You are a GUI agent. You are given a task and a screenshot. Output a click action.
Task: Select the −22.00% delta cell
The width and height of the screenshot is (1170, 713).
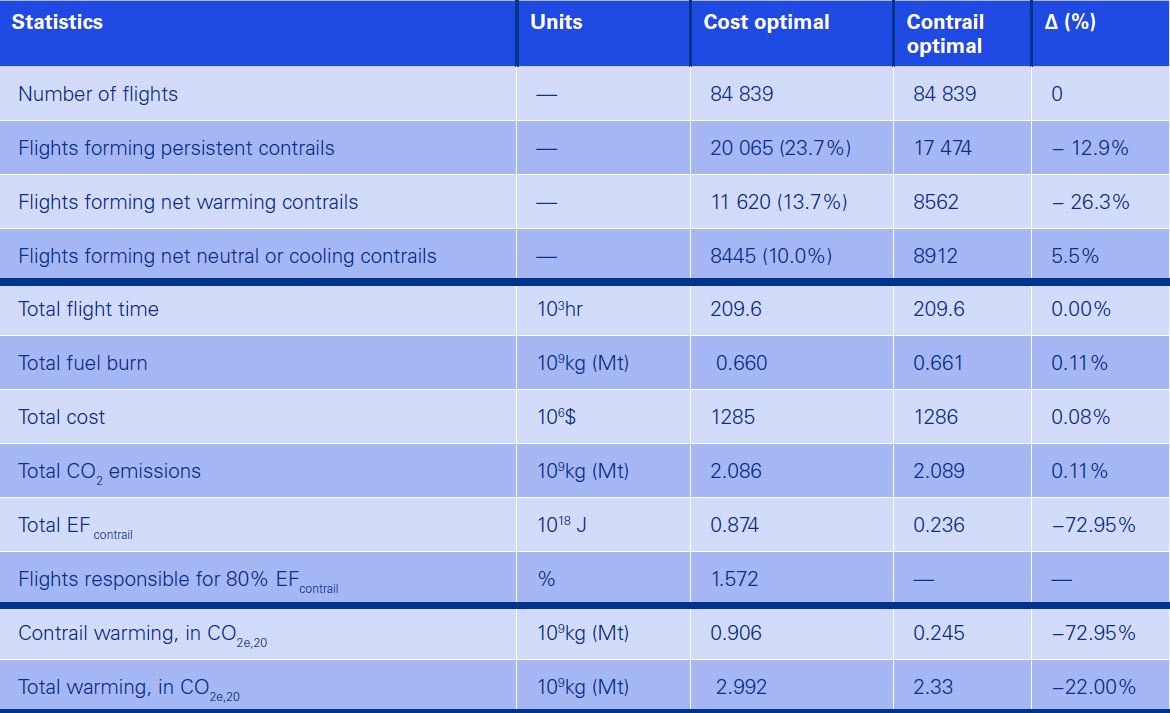(1093, 687)
